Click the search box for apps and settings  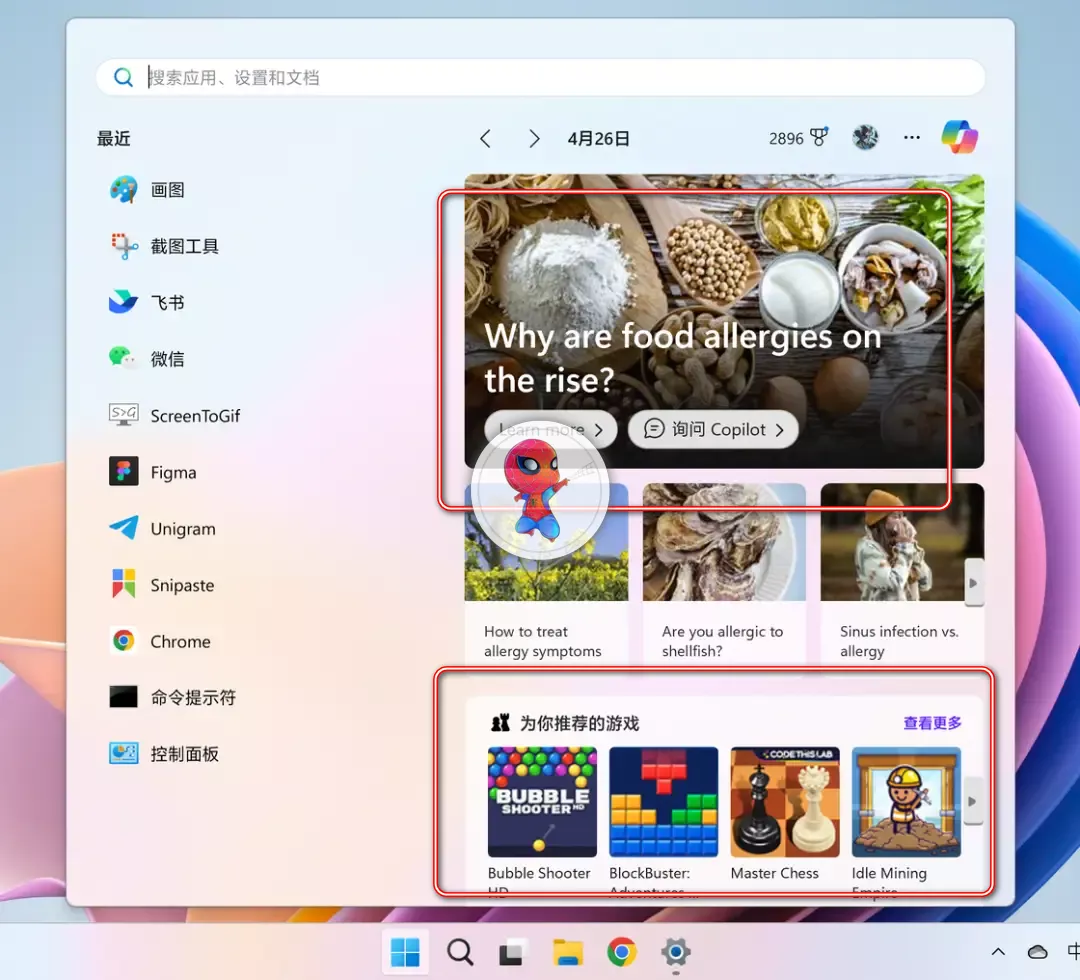[540, 77]
